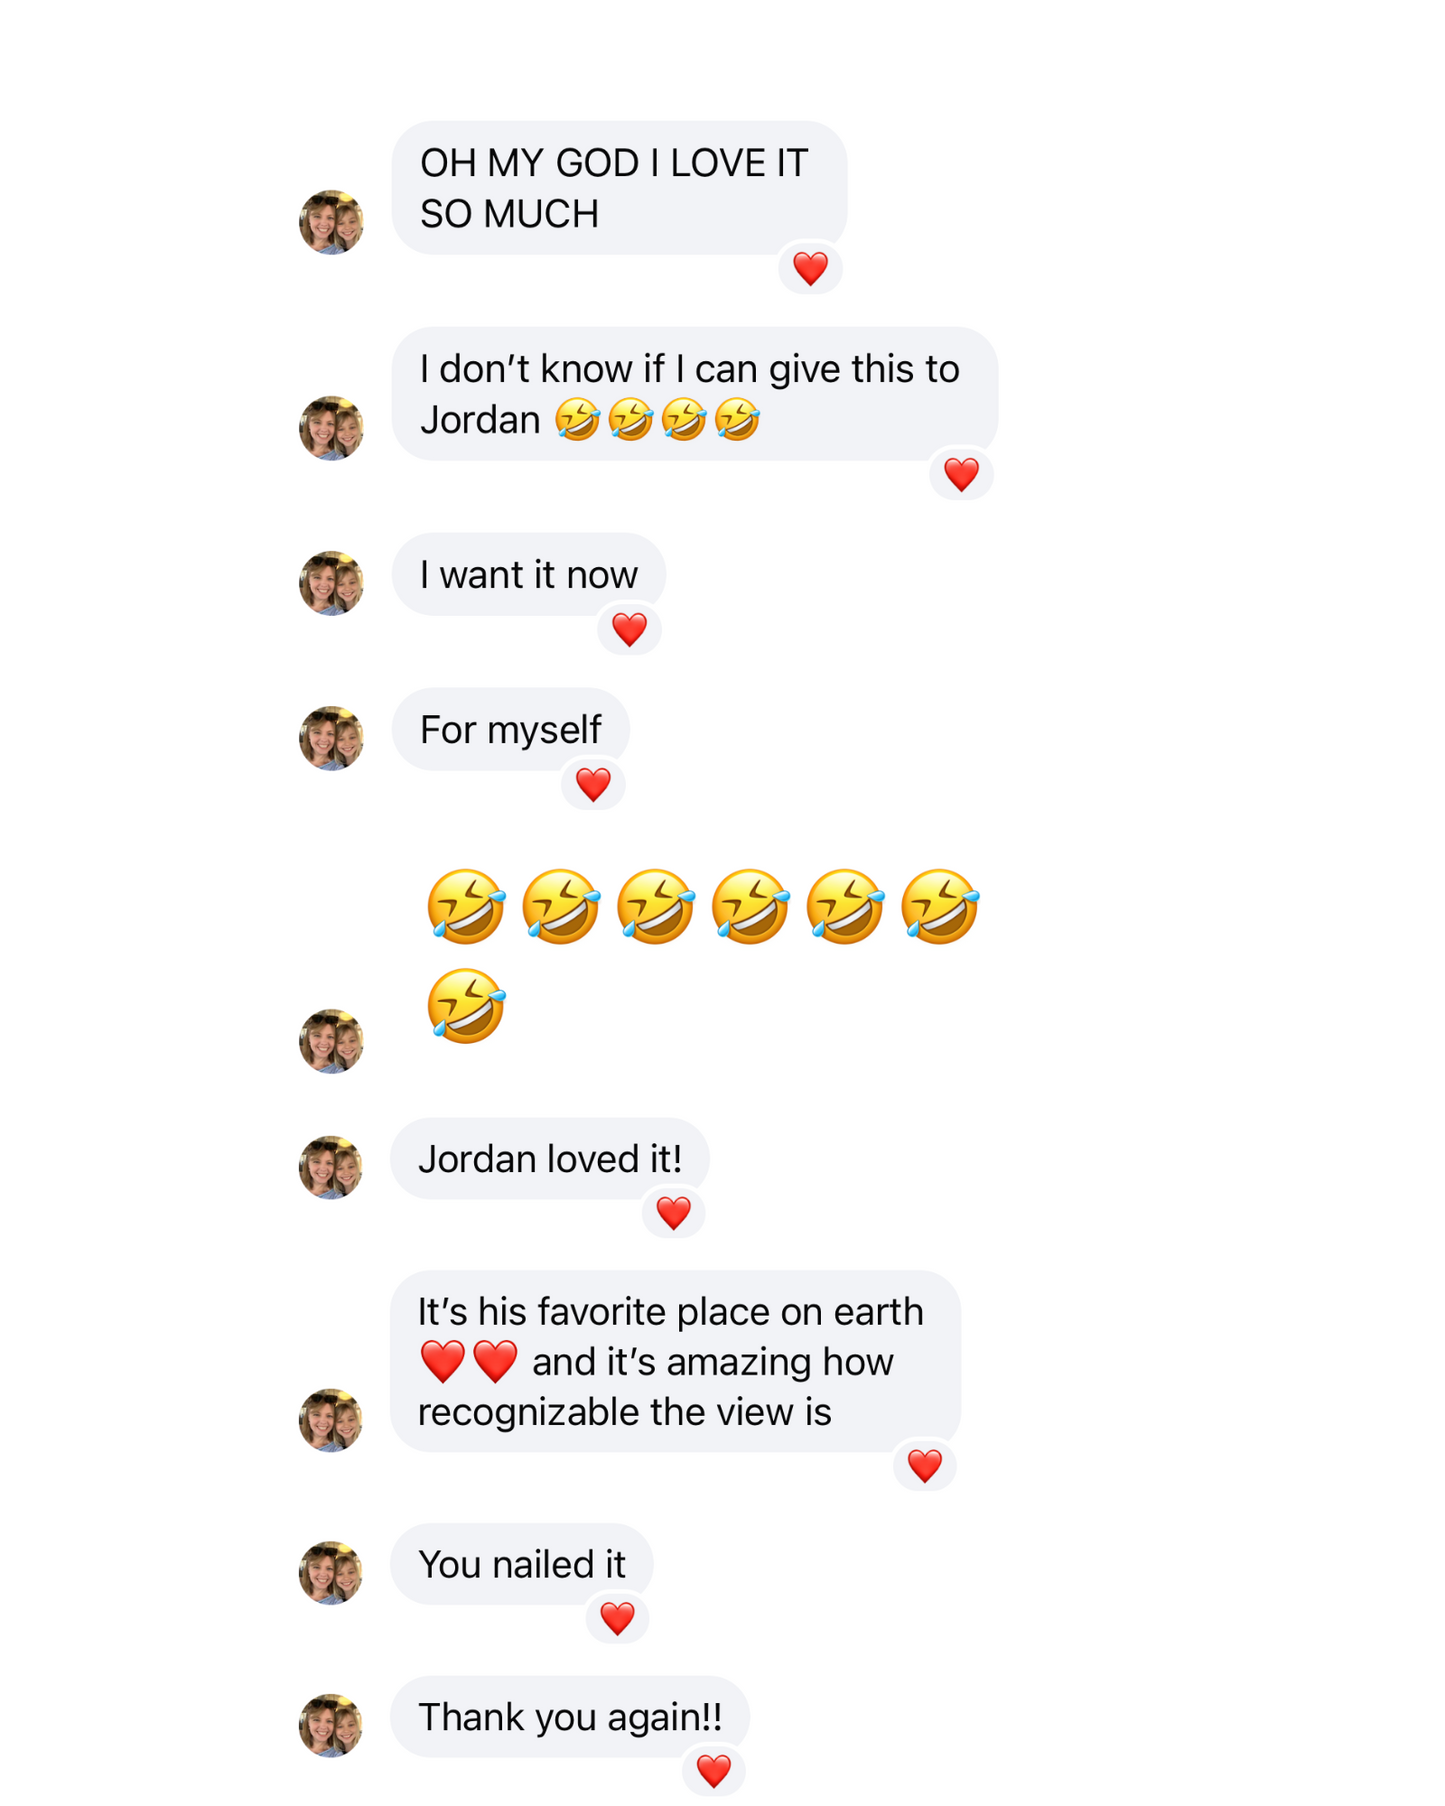Select the "OH MY GOD I LOVE IT" message bubble

click(619, 188)
